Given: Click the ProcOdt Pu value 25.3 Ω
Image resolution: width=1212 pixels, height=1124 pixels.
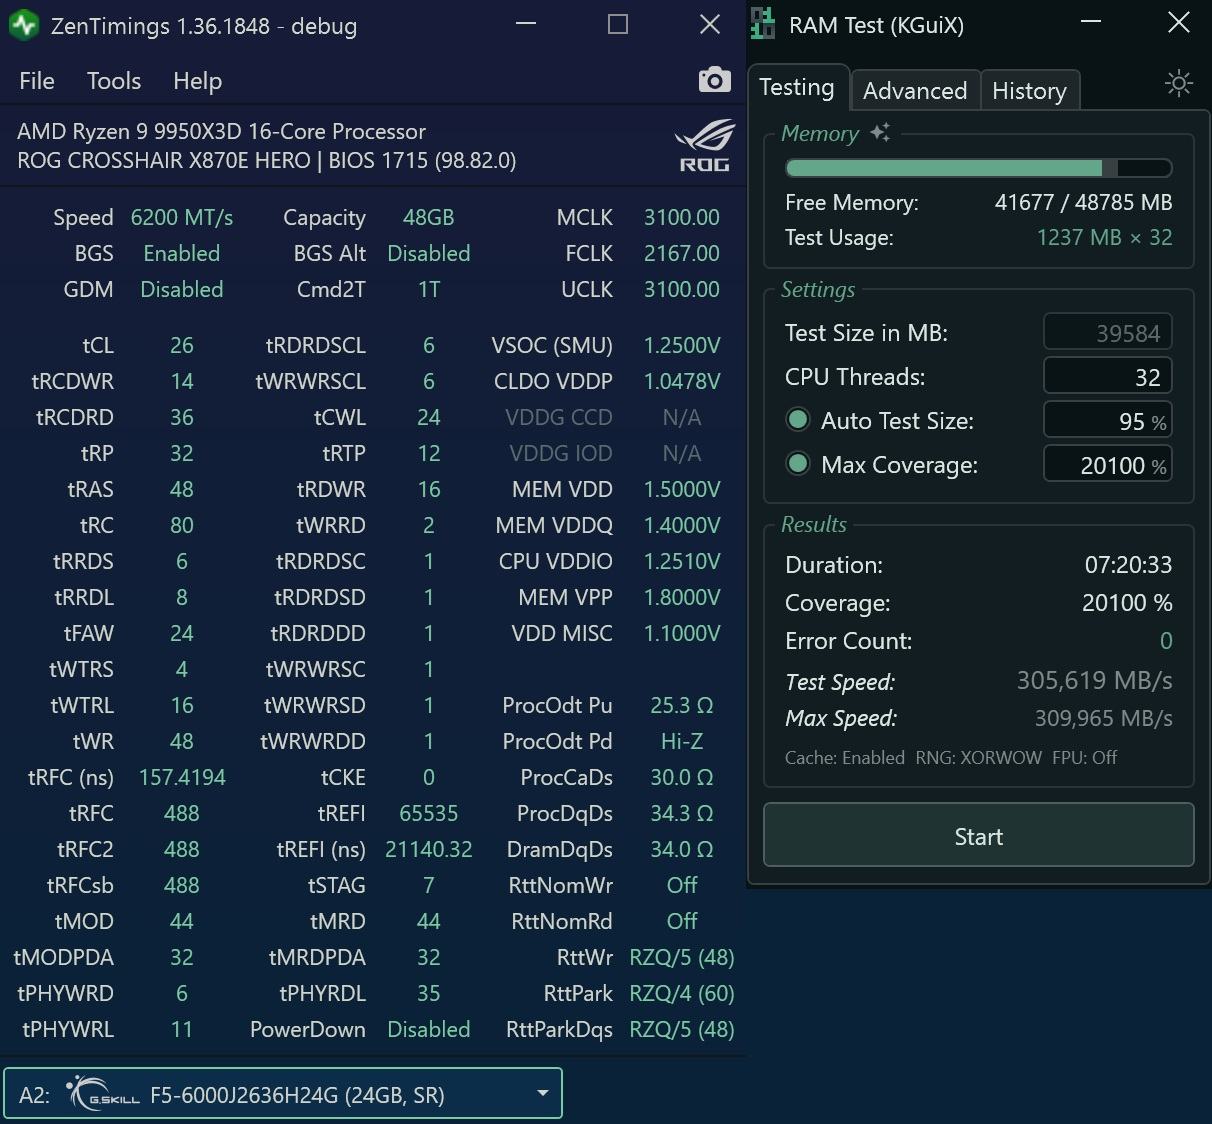Looking at the screenshot, I should point(681,705).
